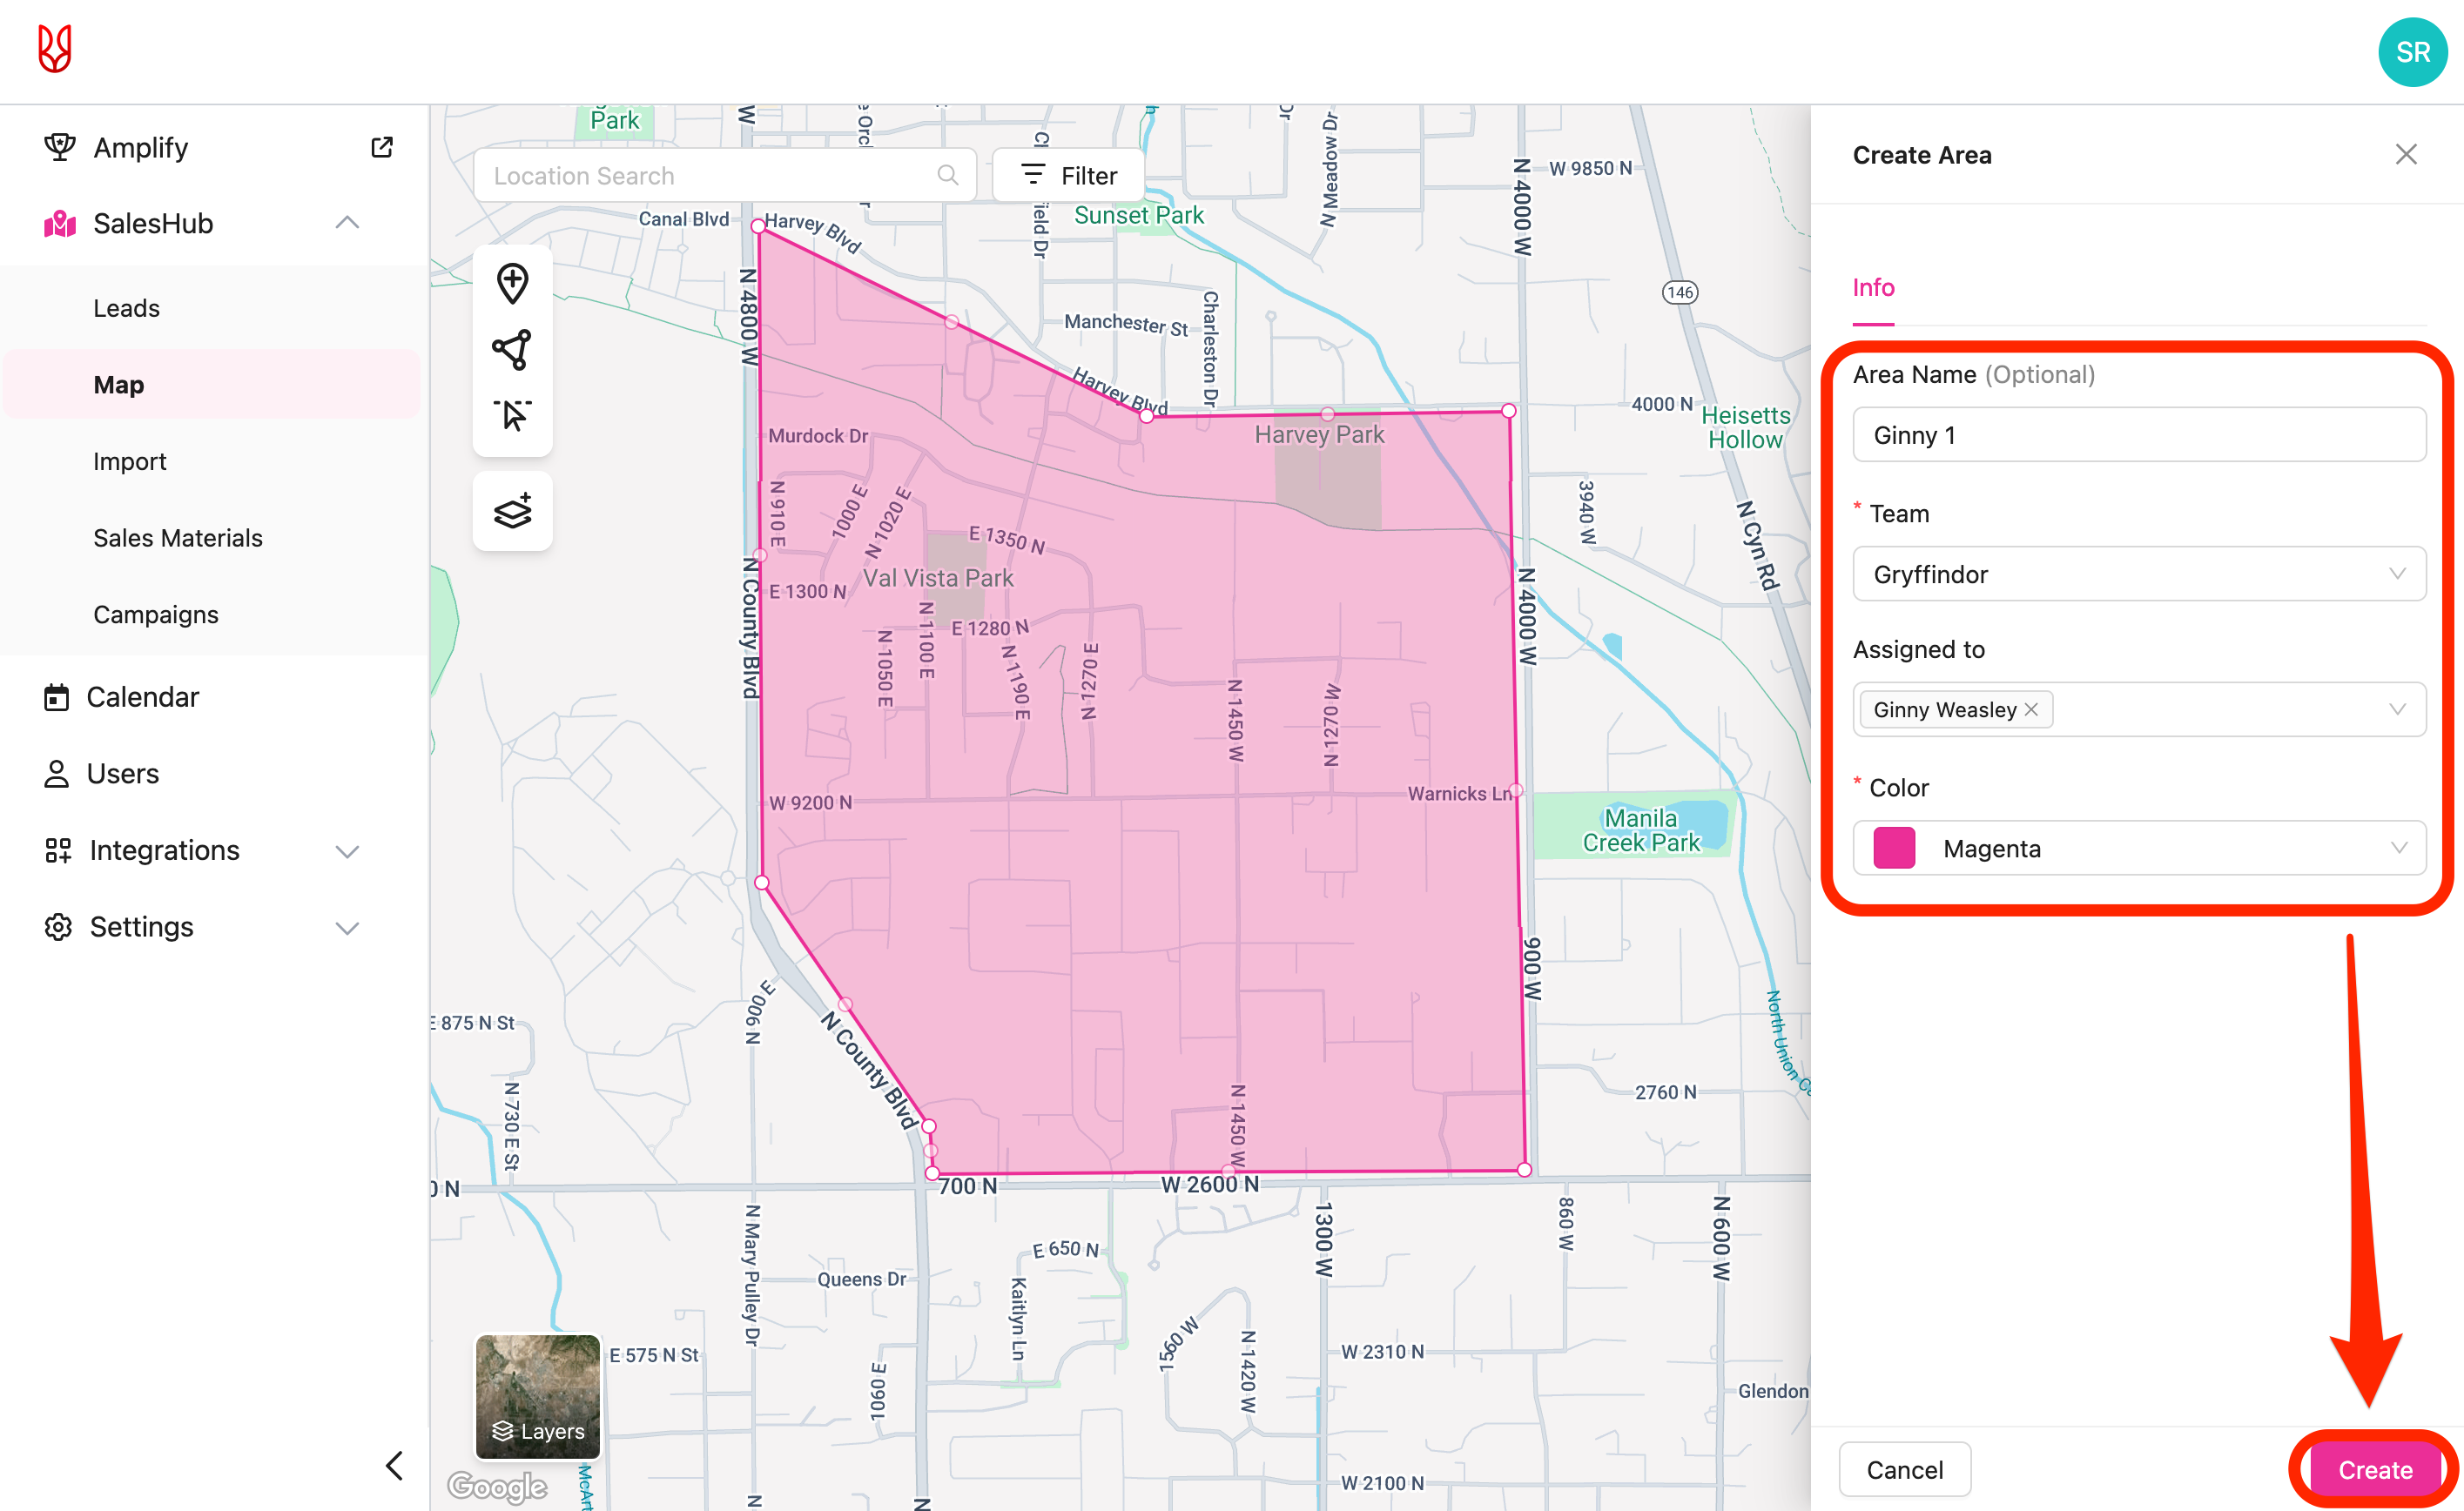Select the draw polygon area tool
Viewport: 2464px width, 1511px height.
click(512, 350)
